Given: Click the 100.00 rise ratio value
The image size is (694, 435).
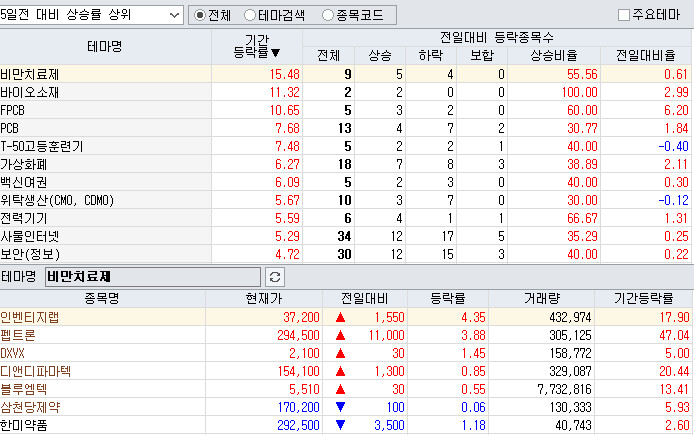Looking at the screenshot, I should coord(579,92).
